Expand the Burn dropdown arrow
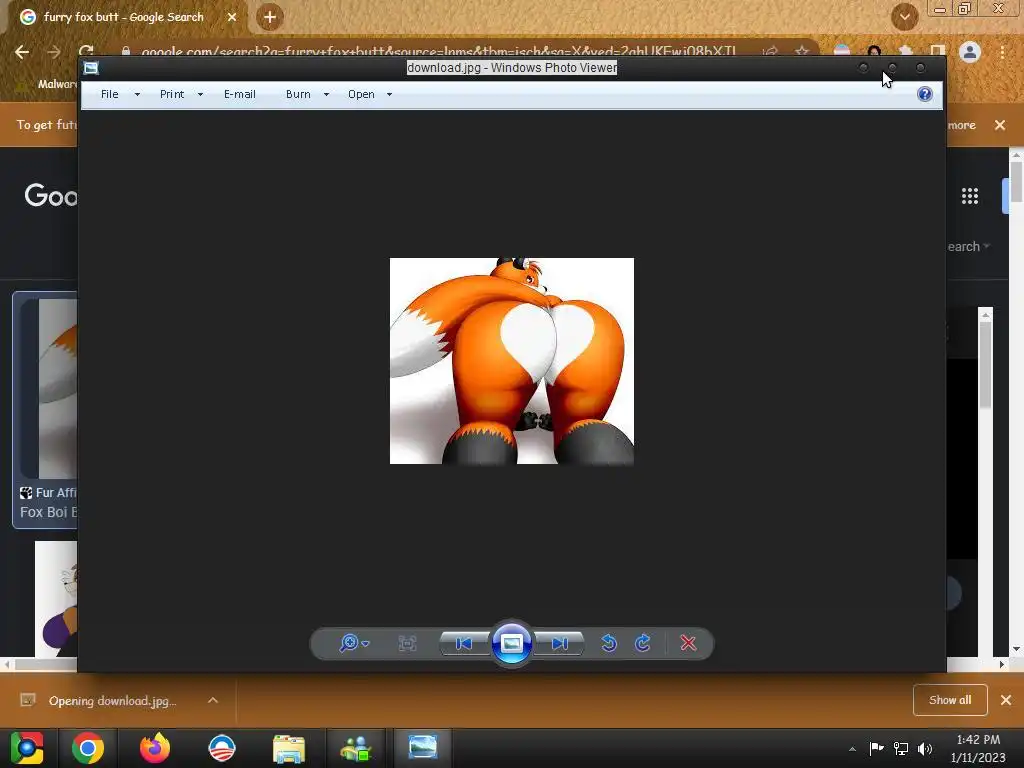 [x=326, y=95]
